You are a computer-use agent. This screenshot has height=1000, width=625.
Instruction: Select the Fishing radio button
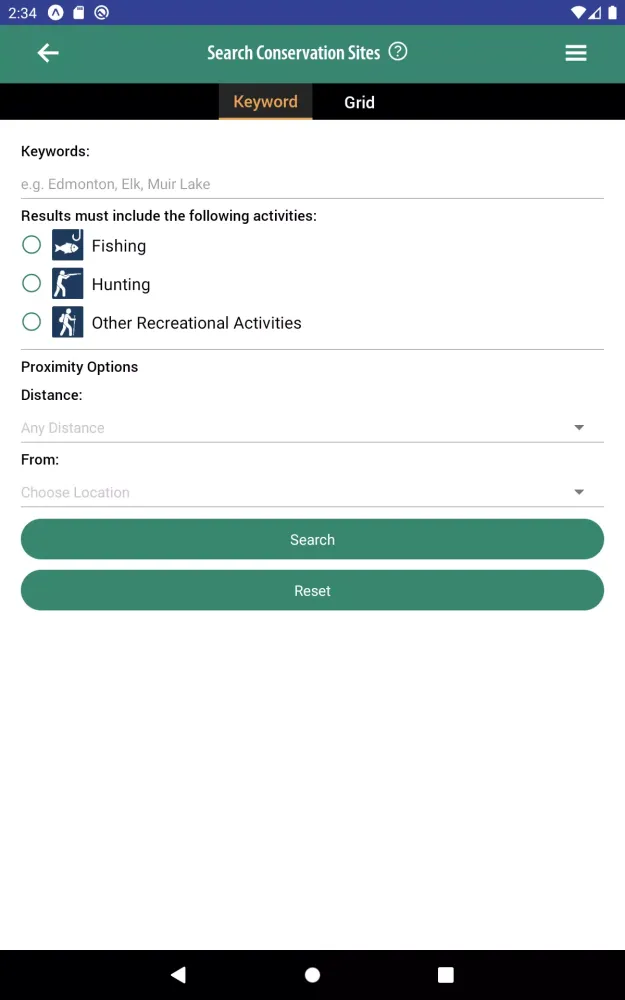[32, 245]
